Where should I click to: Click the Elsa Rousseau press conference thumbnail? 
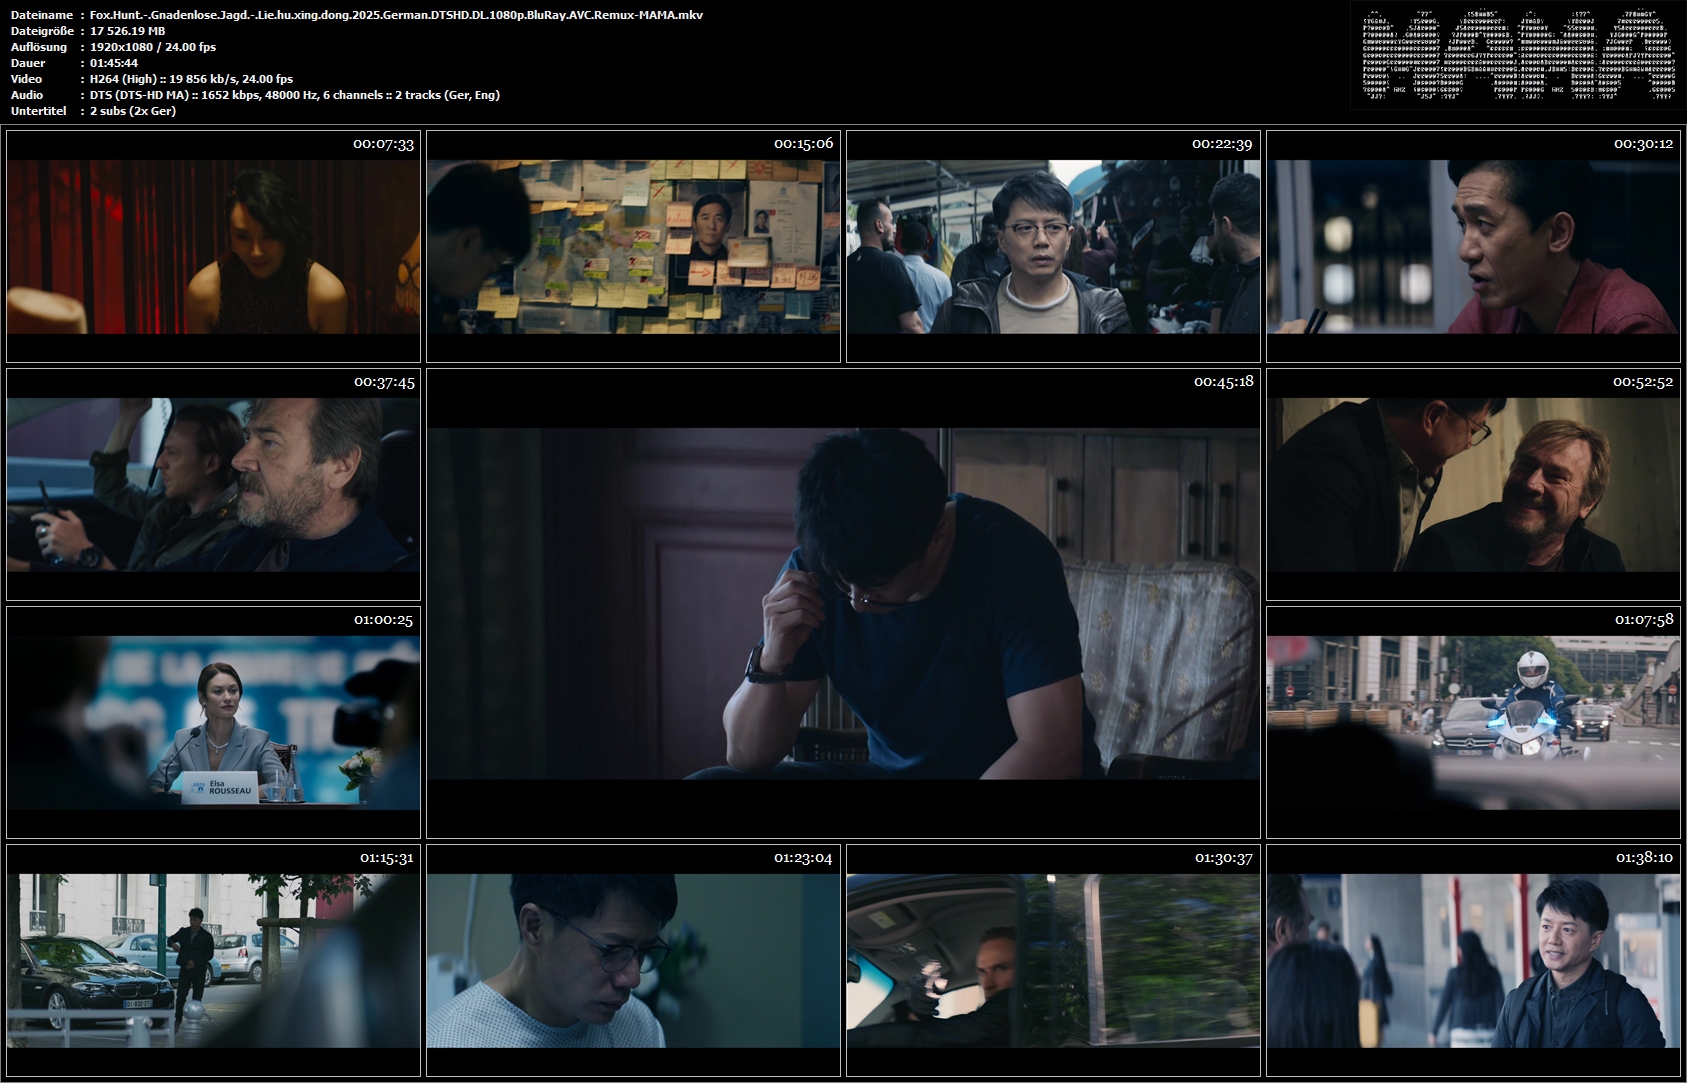213,722
